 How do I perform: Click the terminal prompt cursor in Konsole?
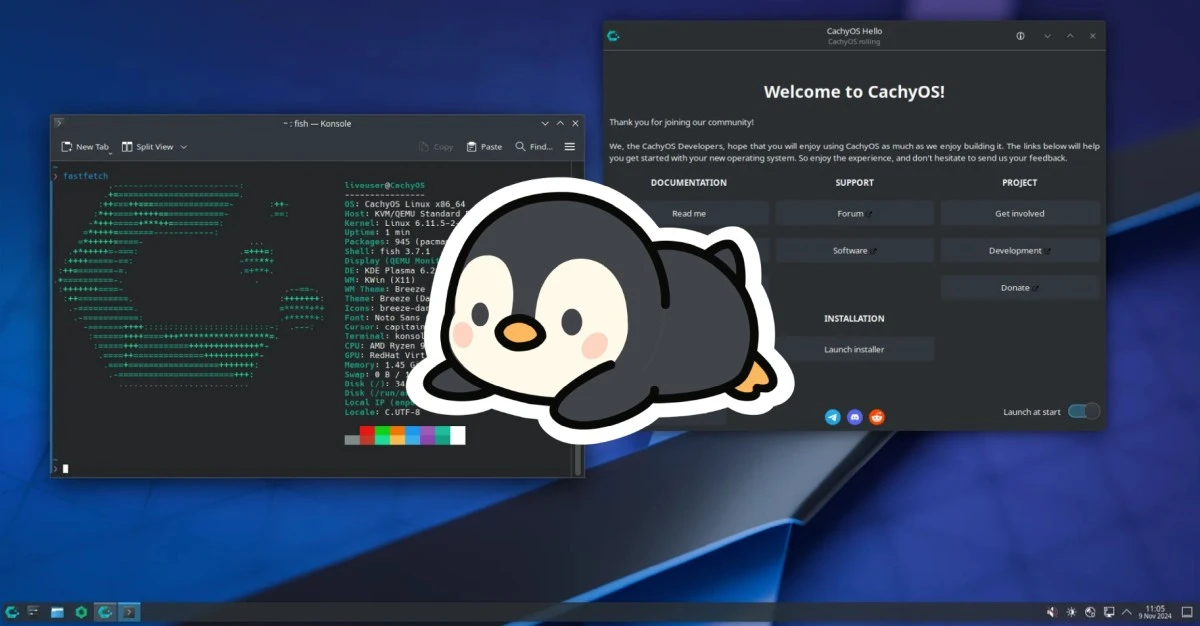pyautogui.click(x=65, y=468)
